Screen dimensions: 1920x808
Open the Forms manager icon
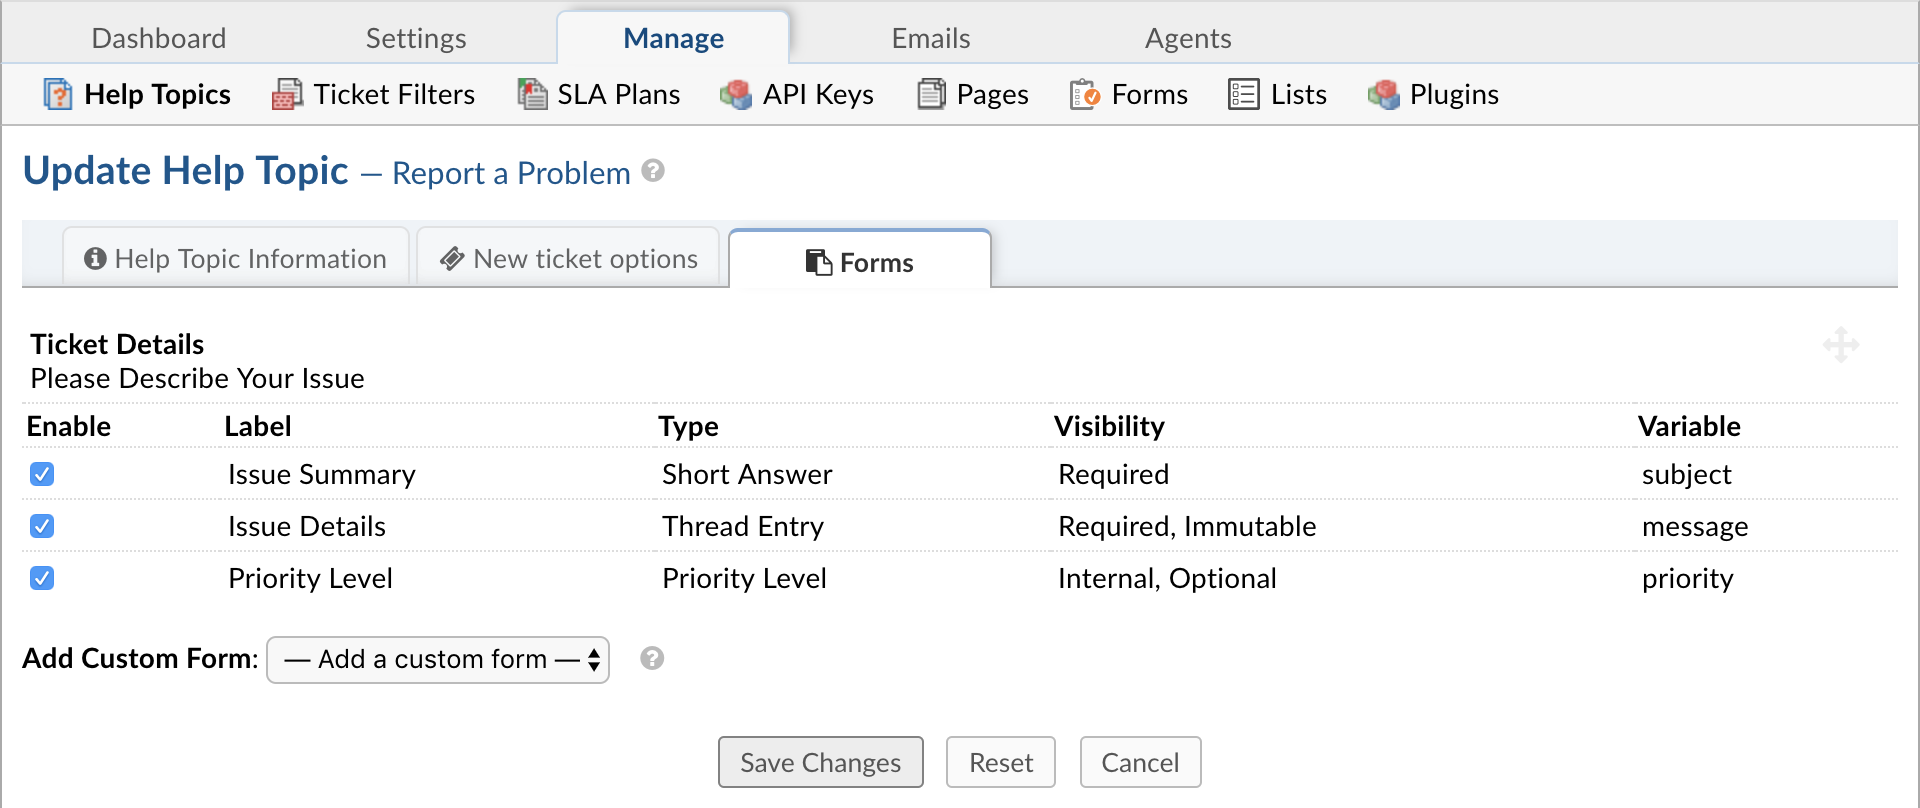(x=1086, y=93)
